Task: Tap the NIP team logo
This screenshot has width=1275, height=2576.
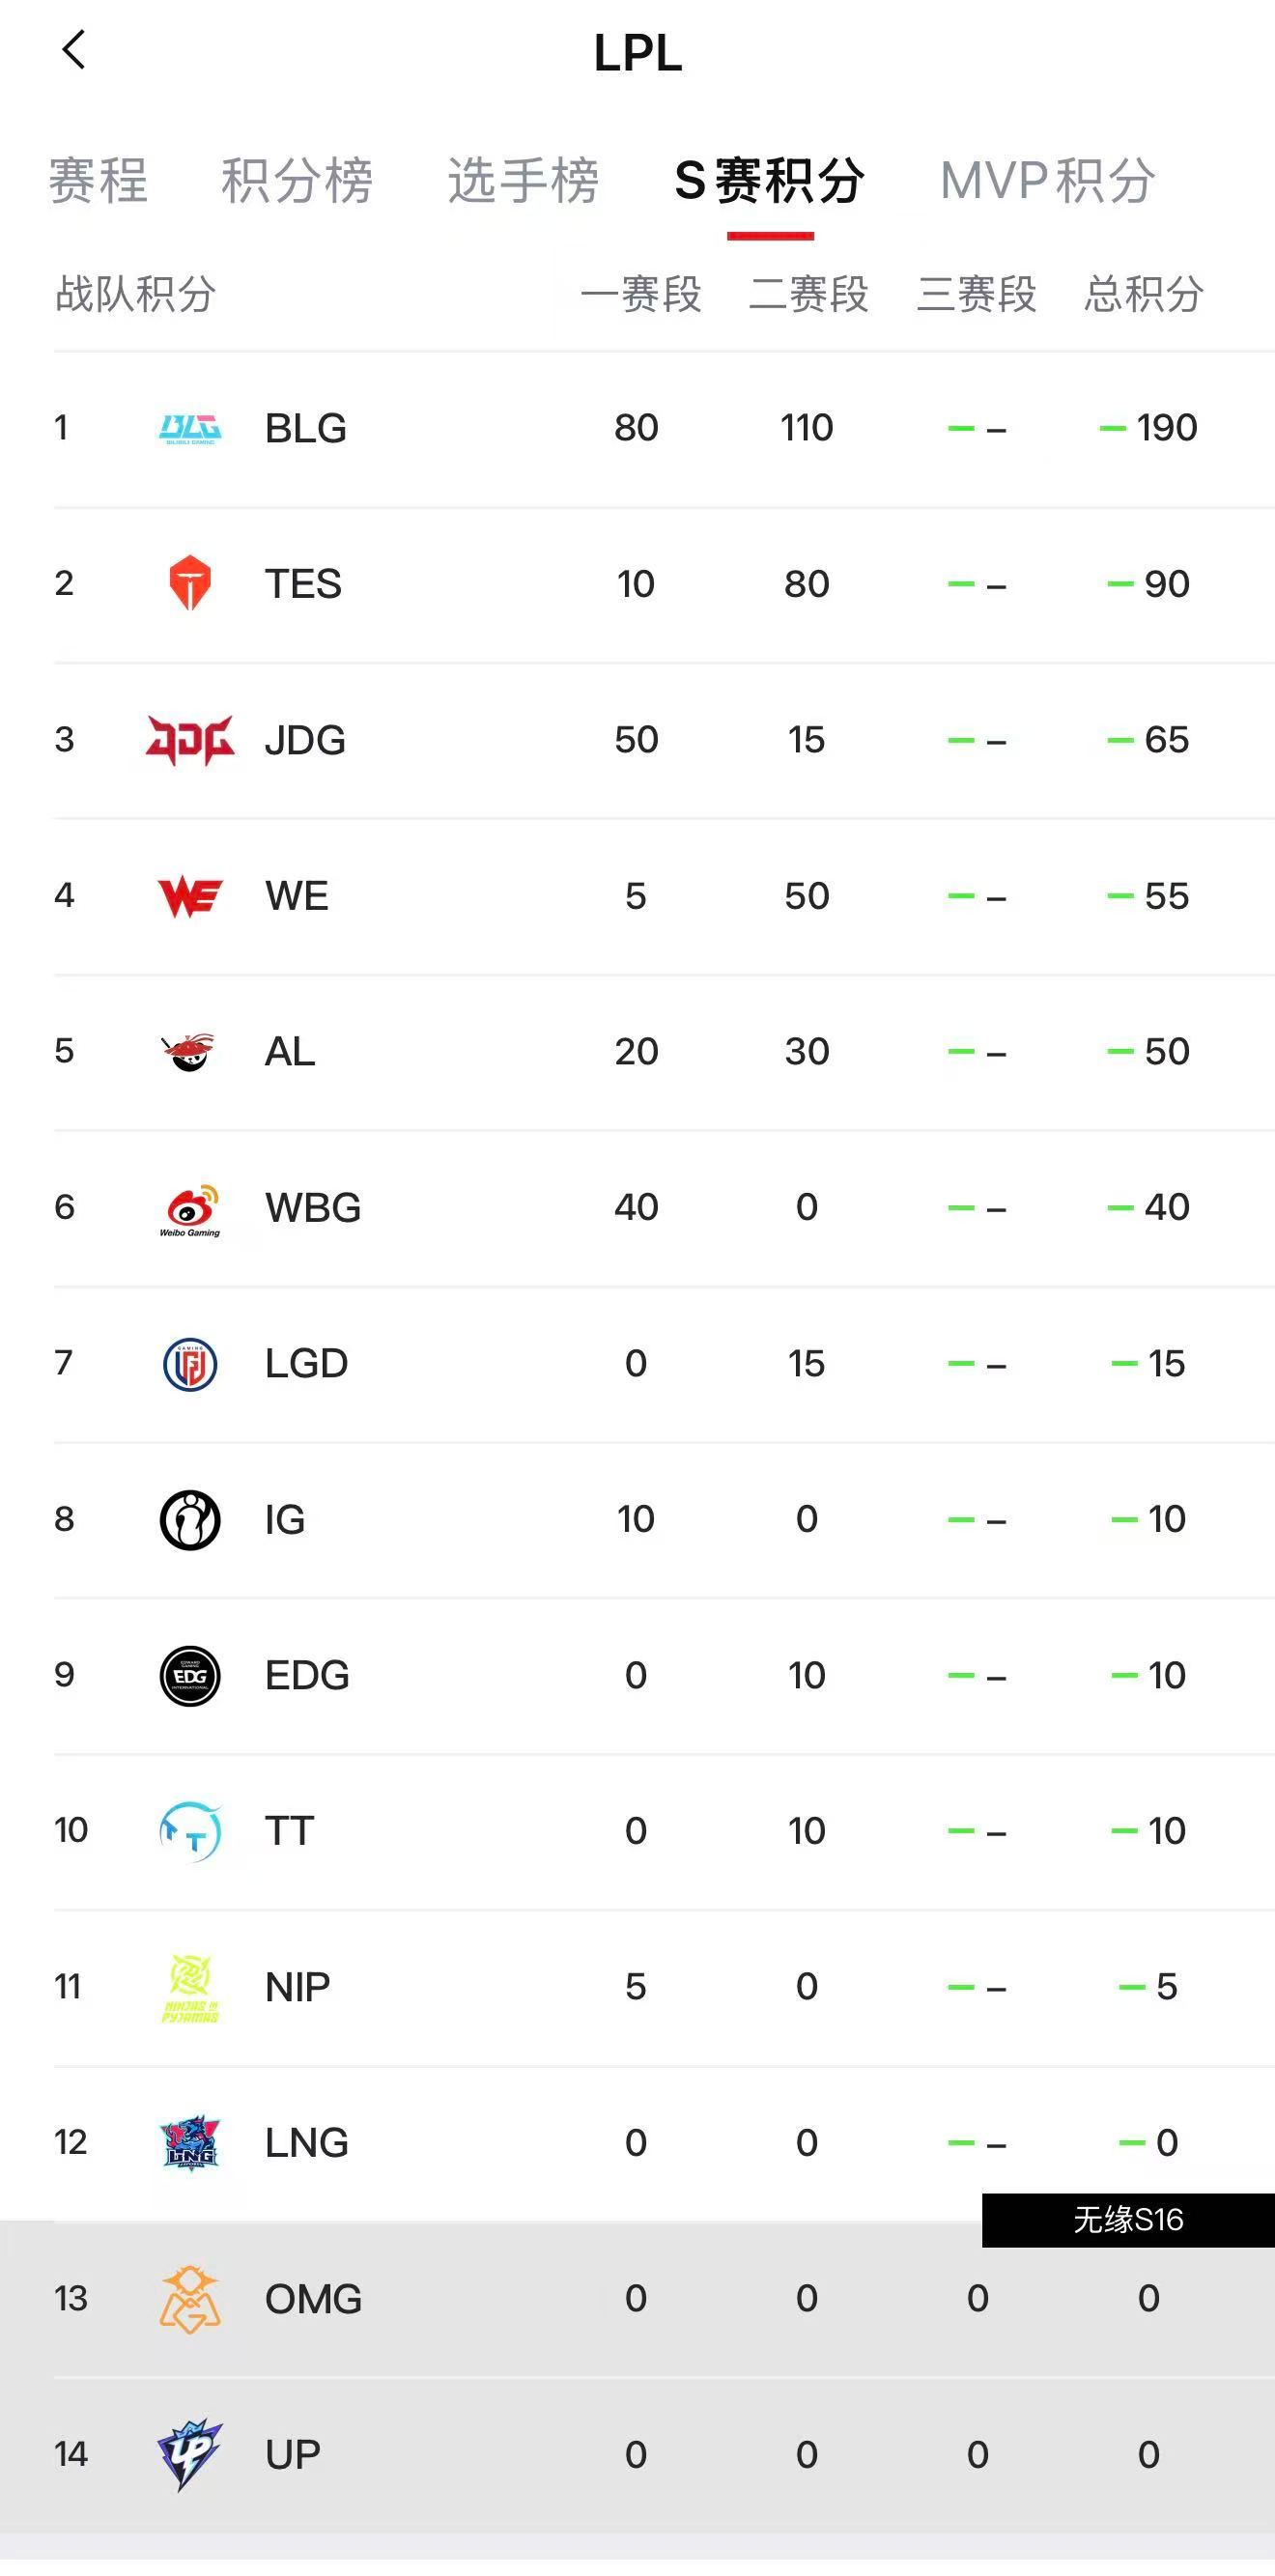Action: 190,1988
